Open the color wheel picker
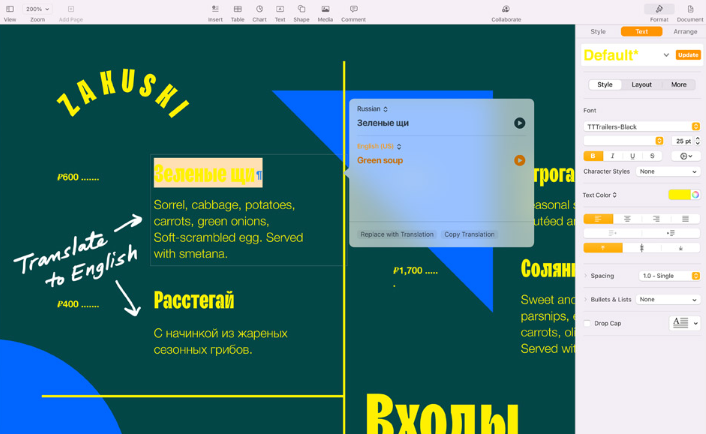This screenshot has width=706, height=434. (x=696, y=194)
